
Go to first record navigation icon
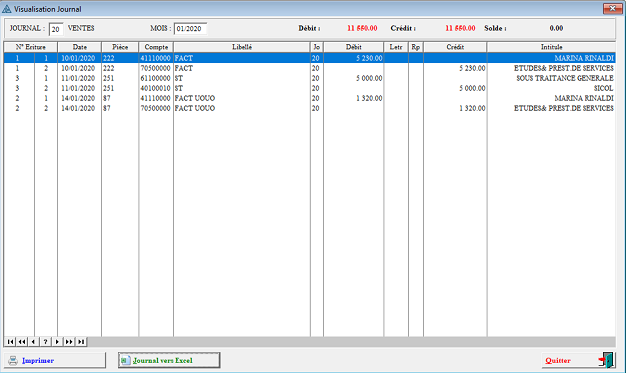(x=10, y=342)
